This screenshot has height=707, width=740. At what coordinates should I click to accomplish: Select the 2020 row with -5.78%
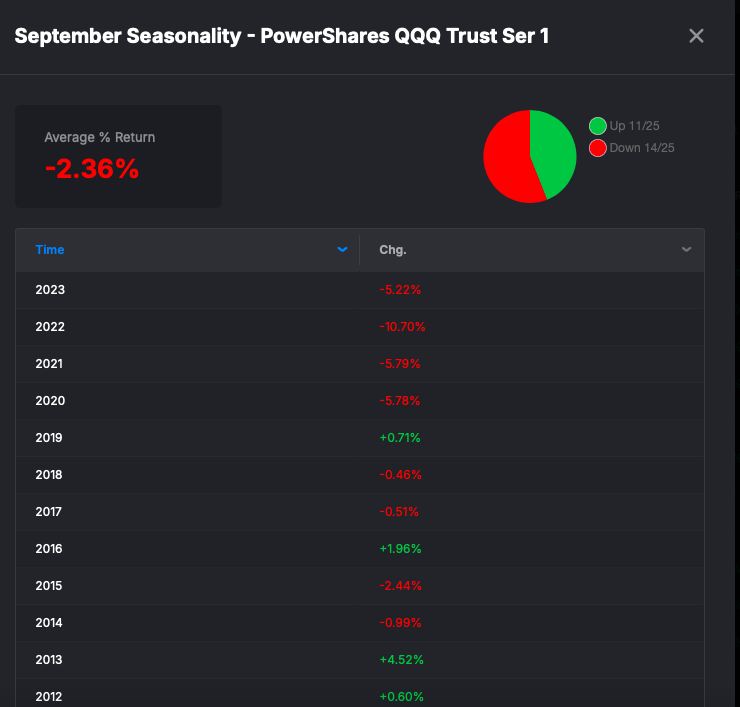(360, 401)
